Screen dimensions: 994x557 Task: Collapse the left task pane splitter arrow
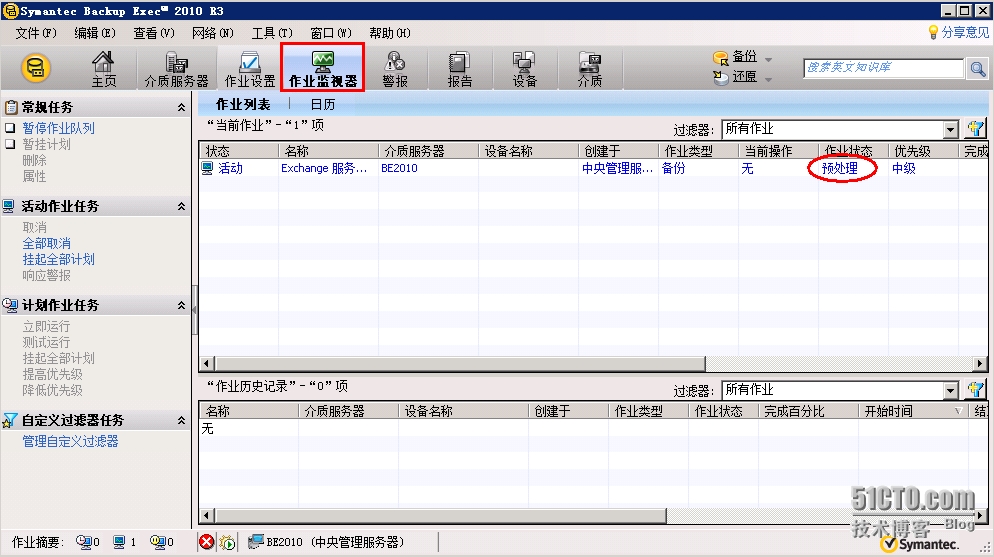(x=195, y=310)
